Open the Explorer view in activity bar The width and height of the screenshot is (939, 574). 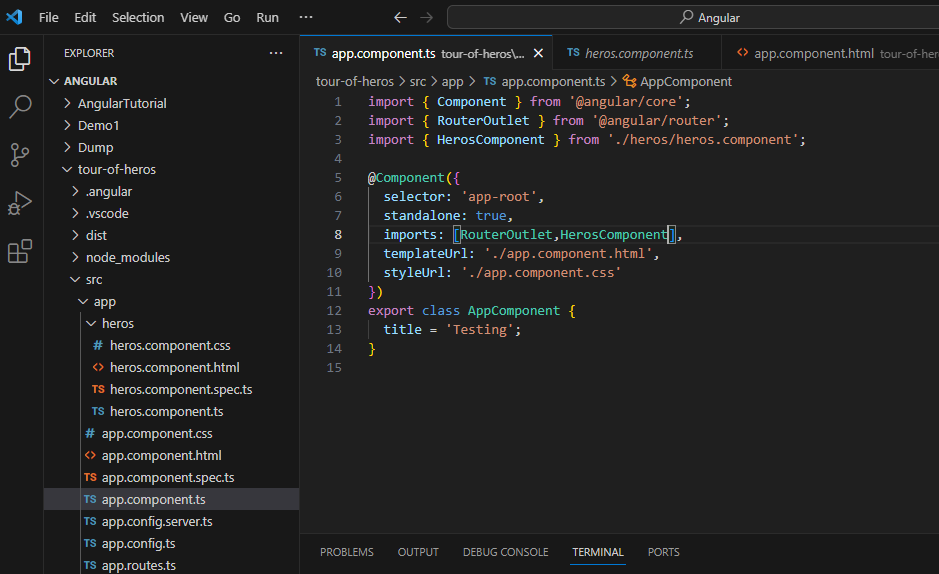(x=20, y=59)
